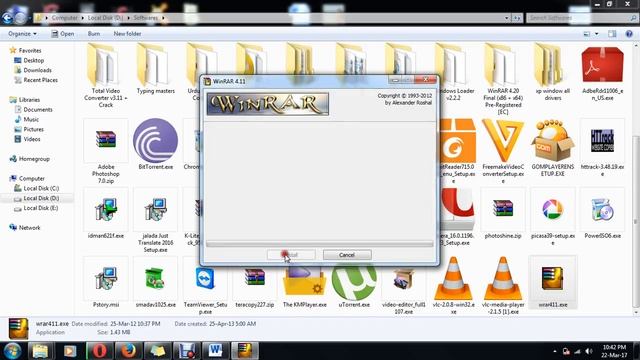Click Back navigation arrow in Explorer

pyautogui.click(x=8, y=18)
